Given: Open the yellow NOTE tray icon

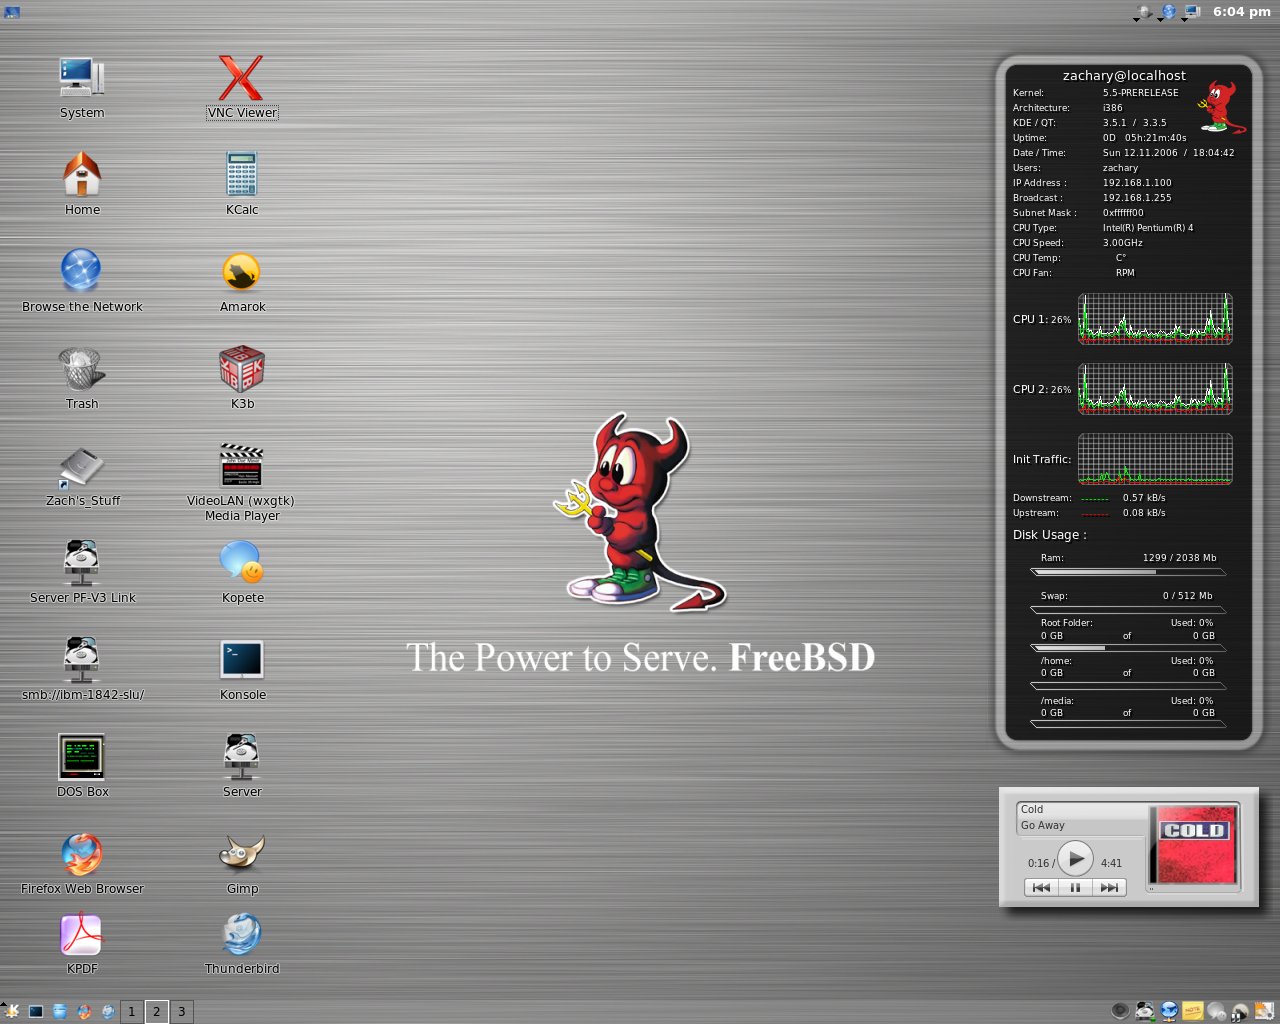Looking at the screenshot, I should [1193, 1011].
